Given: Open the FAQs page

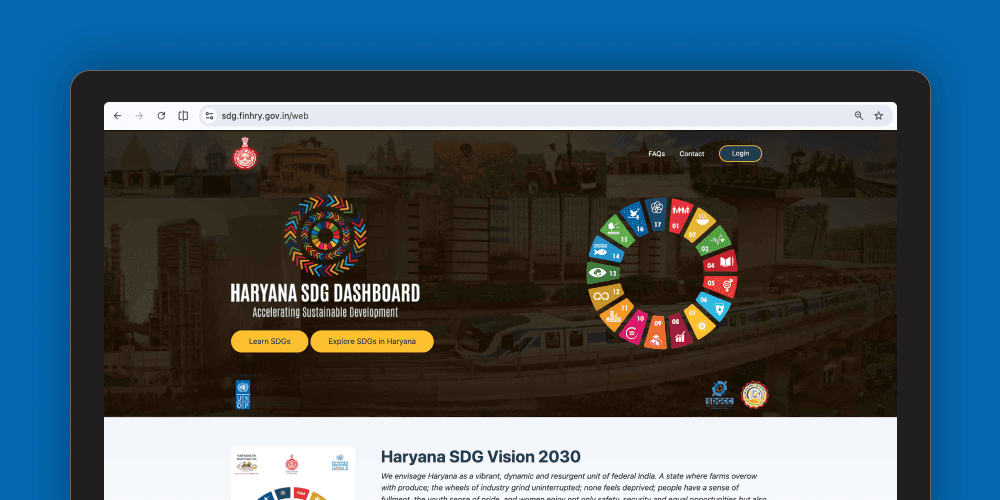Looking at the screenshot, I should (657, 154).
